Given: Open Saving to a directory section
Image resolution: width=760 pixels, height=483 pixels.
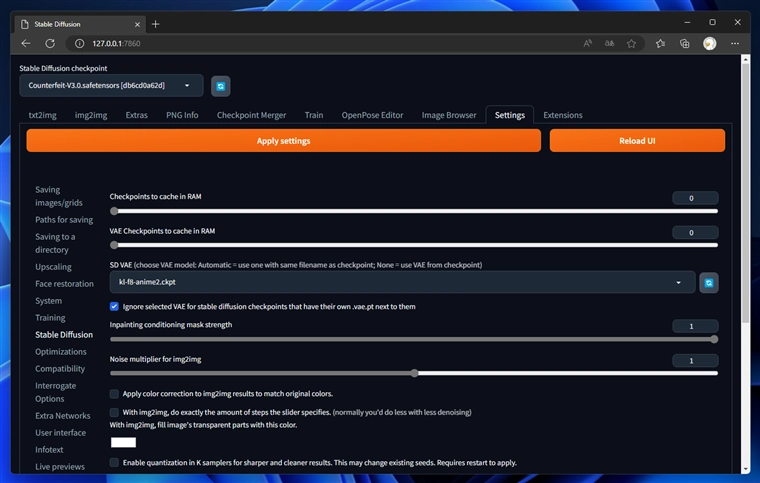Looking at the screenshot, I should click(x=55, y=243).
